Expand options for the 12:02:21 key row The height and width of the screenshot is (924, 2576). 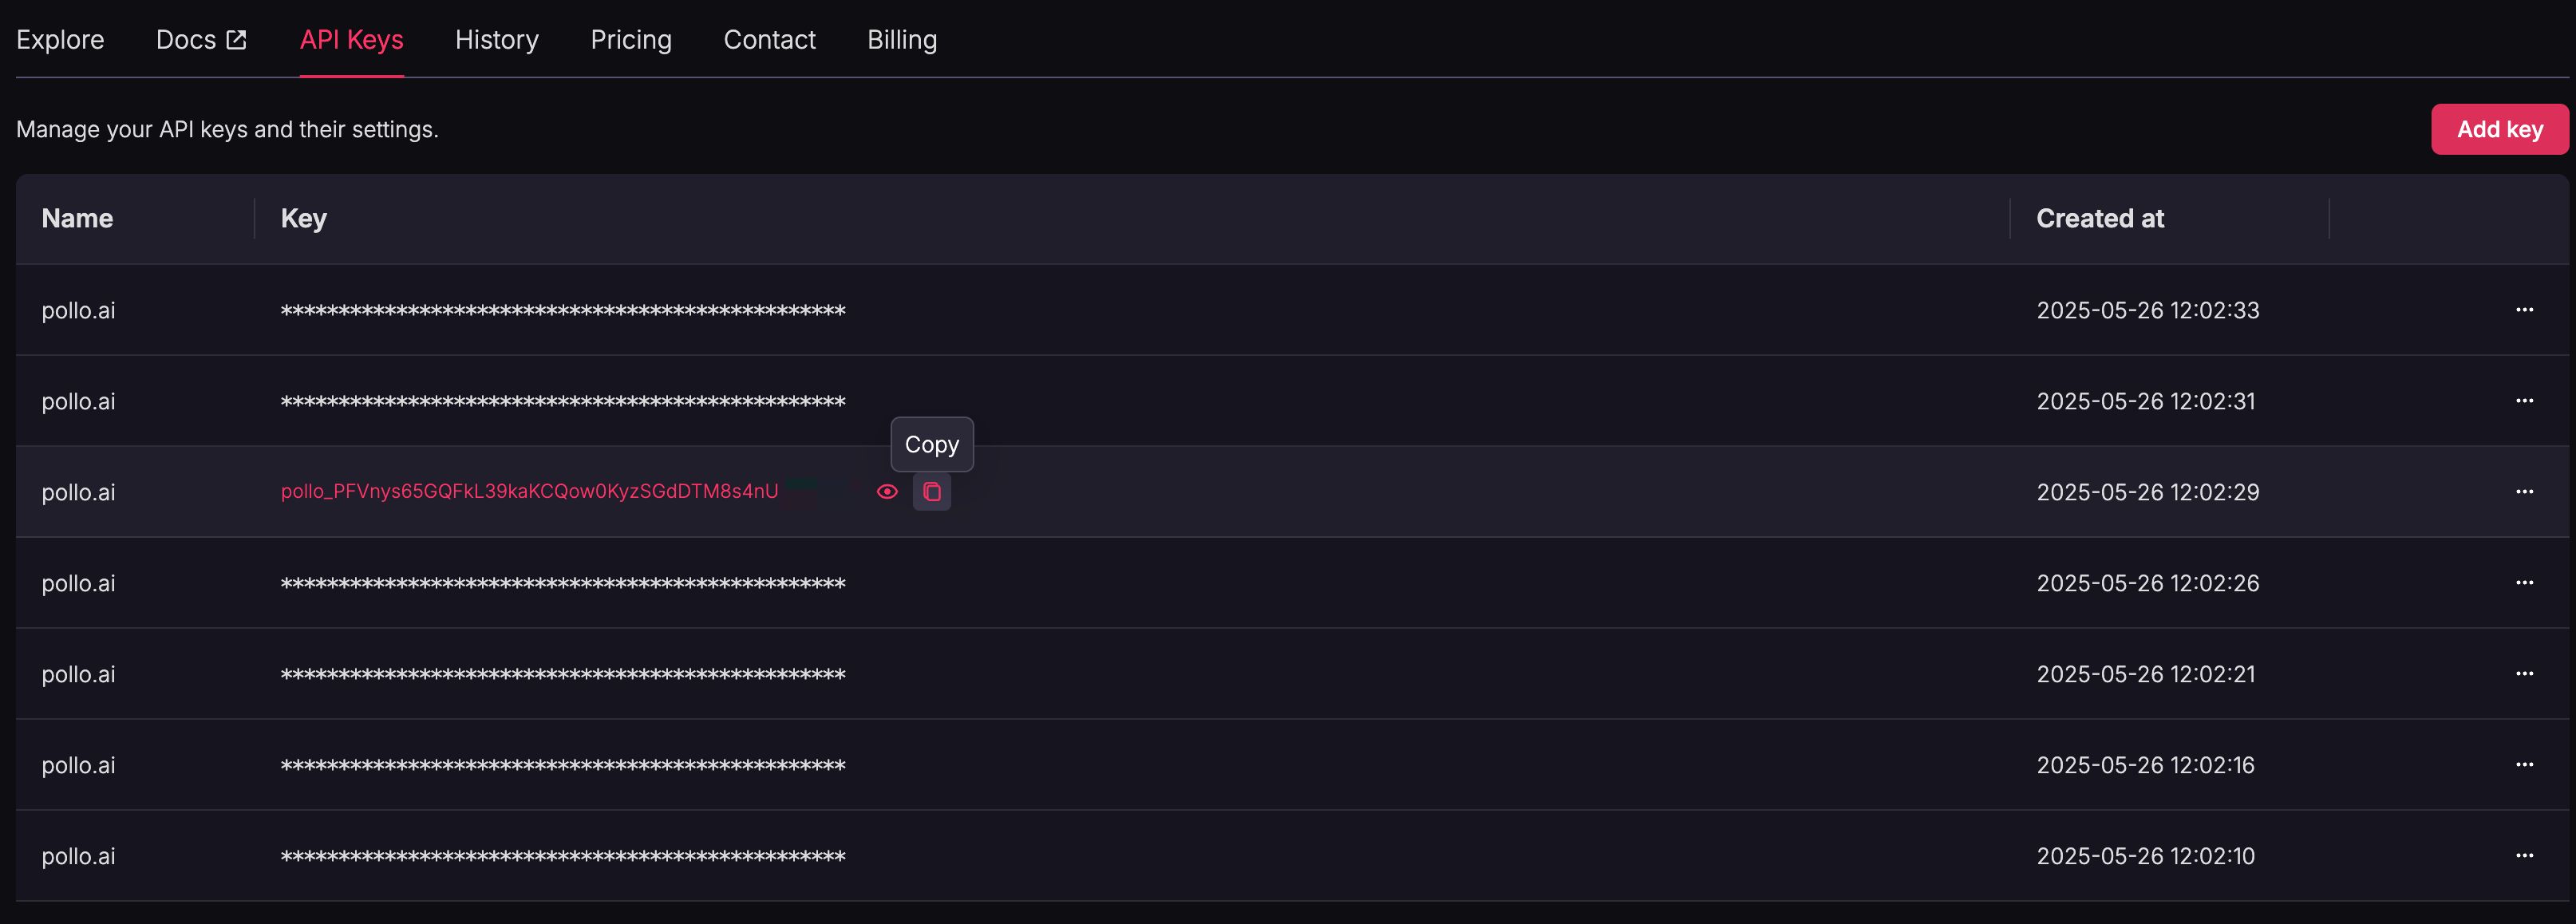(2524, 674)
